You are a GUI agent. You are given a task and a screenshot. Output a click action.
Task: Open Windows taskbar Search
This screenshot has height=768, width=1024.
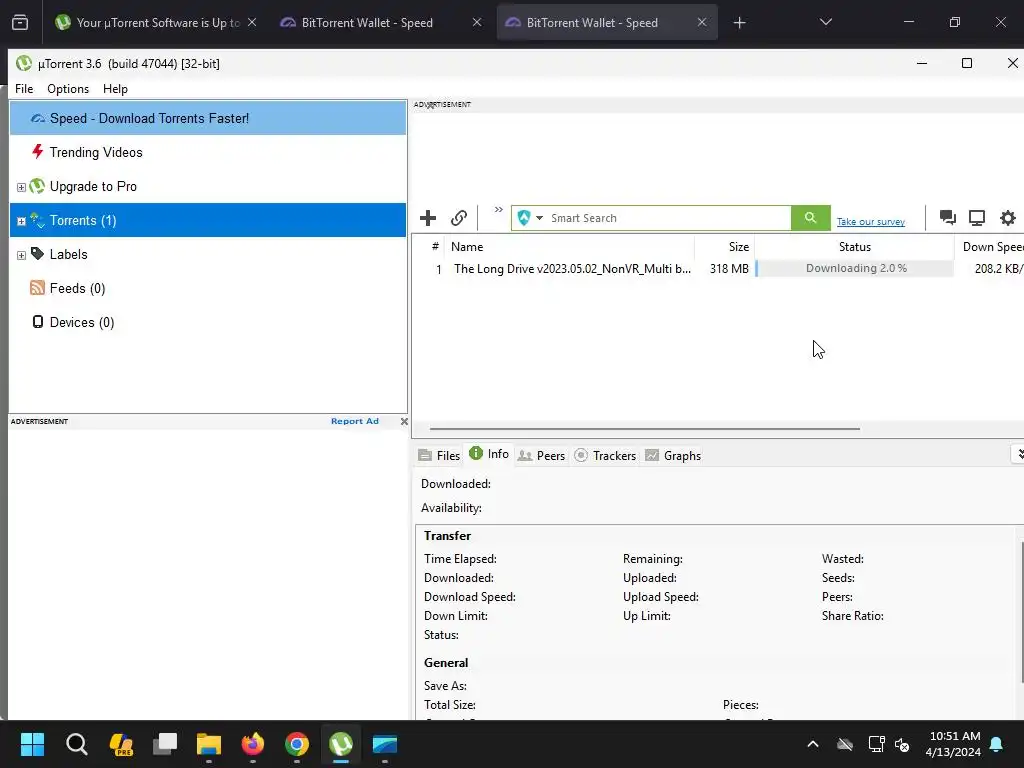(x=76, y=744)
